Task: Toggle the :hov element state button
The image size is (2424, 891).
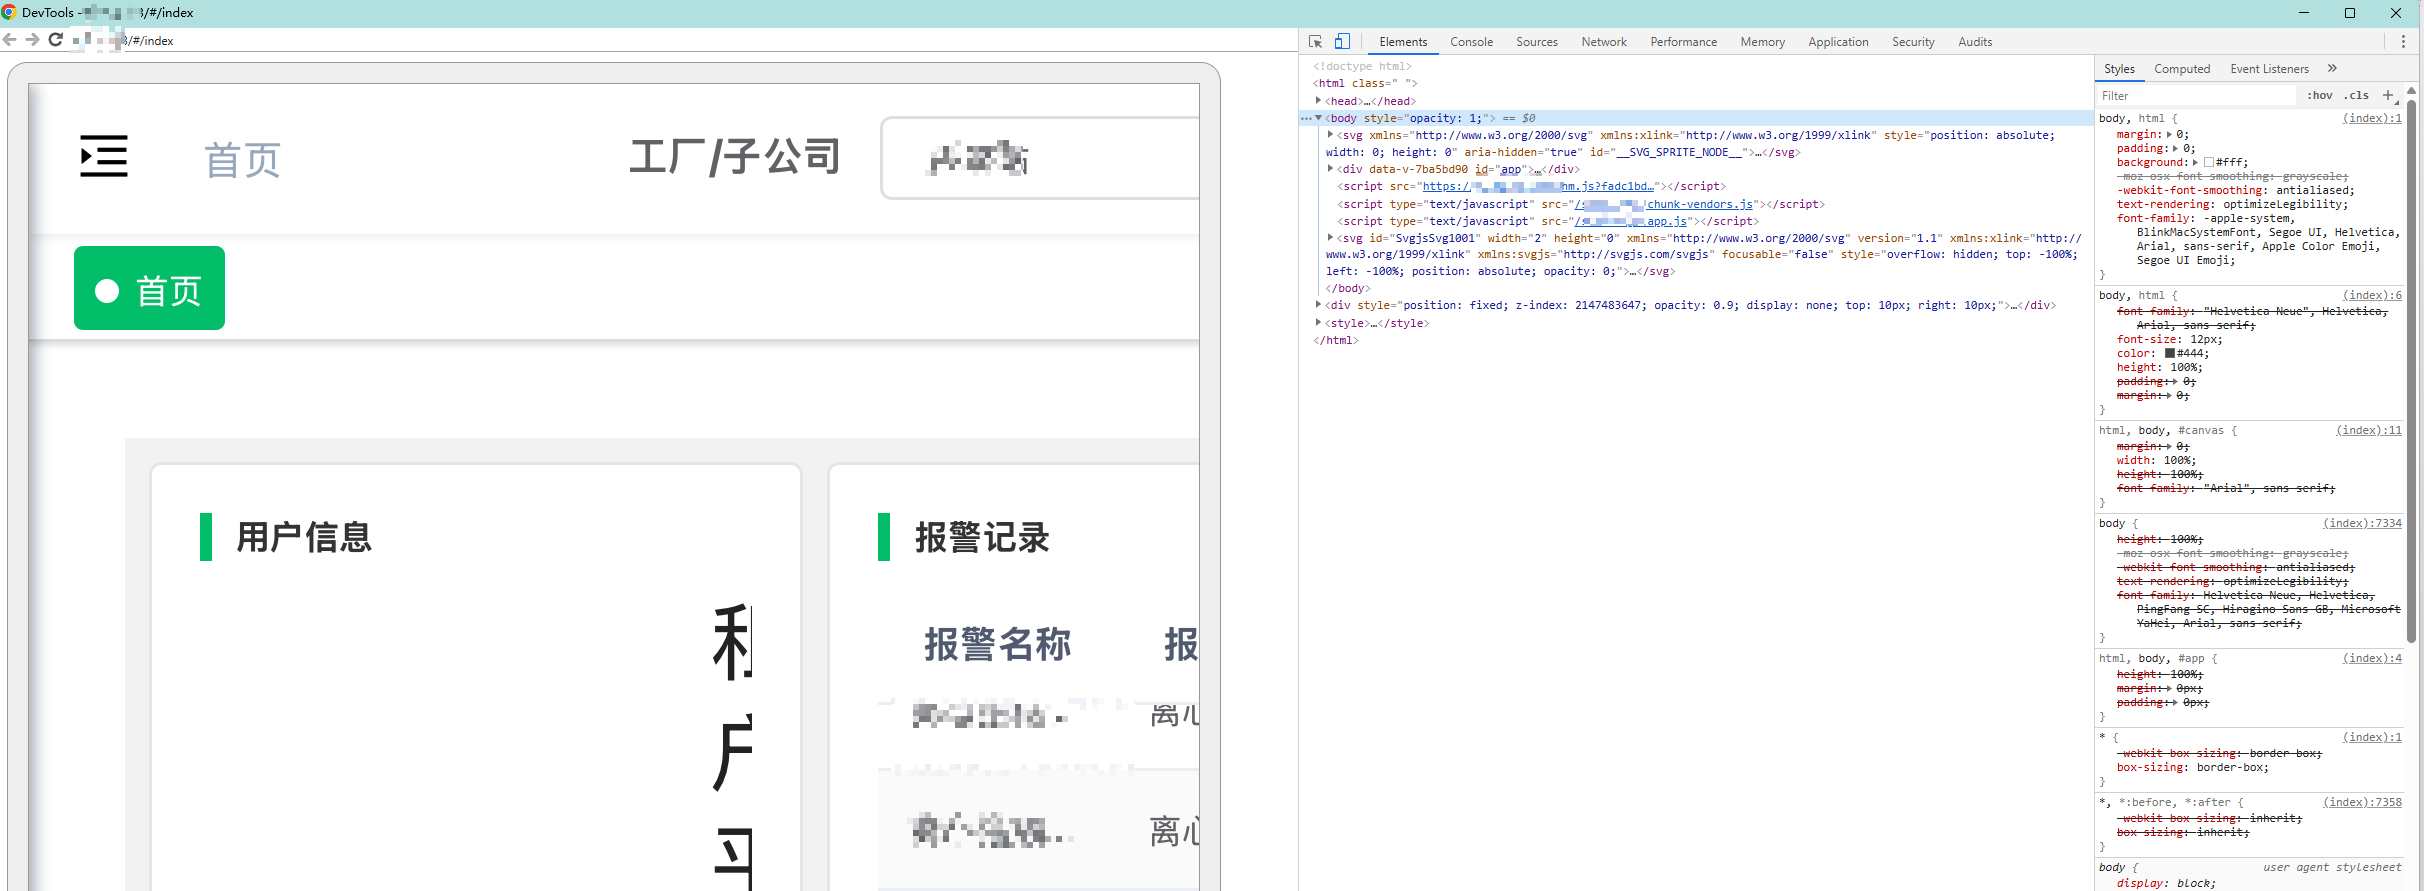Action: (x=2320, y=95)
